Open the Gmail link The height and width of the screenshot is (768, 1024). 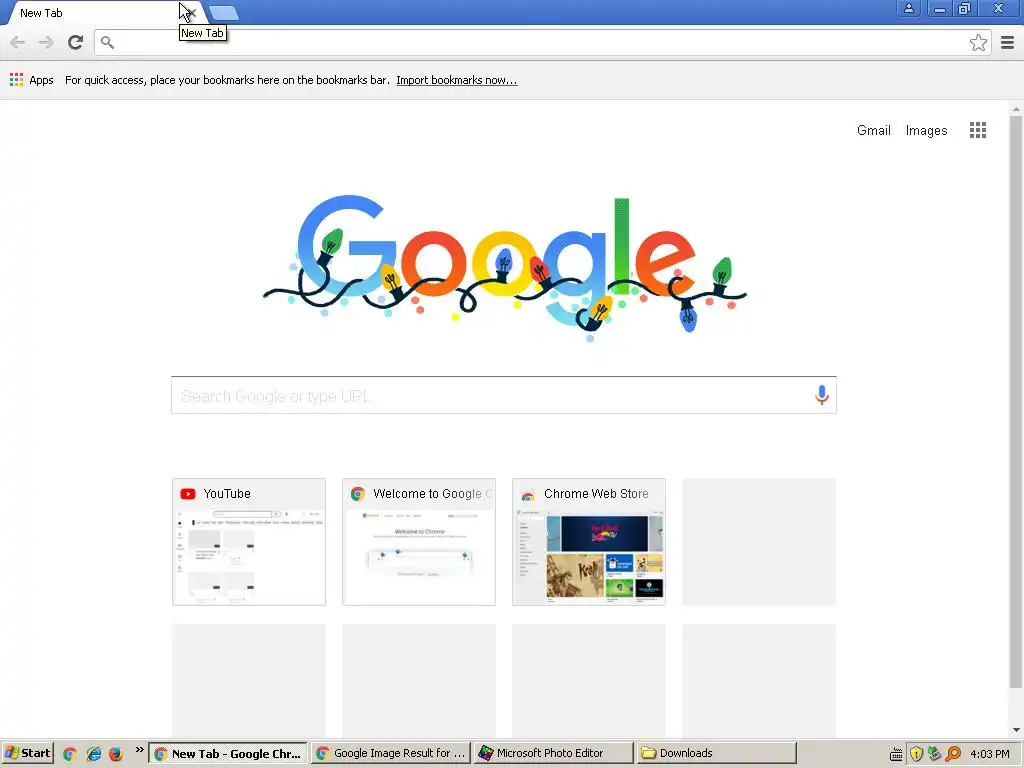coord(873,131)
